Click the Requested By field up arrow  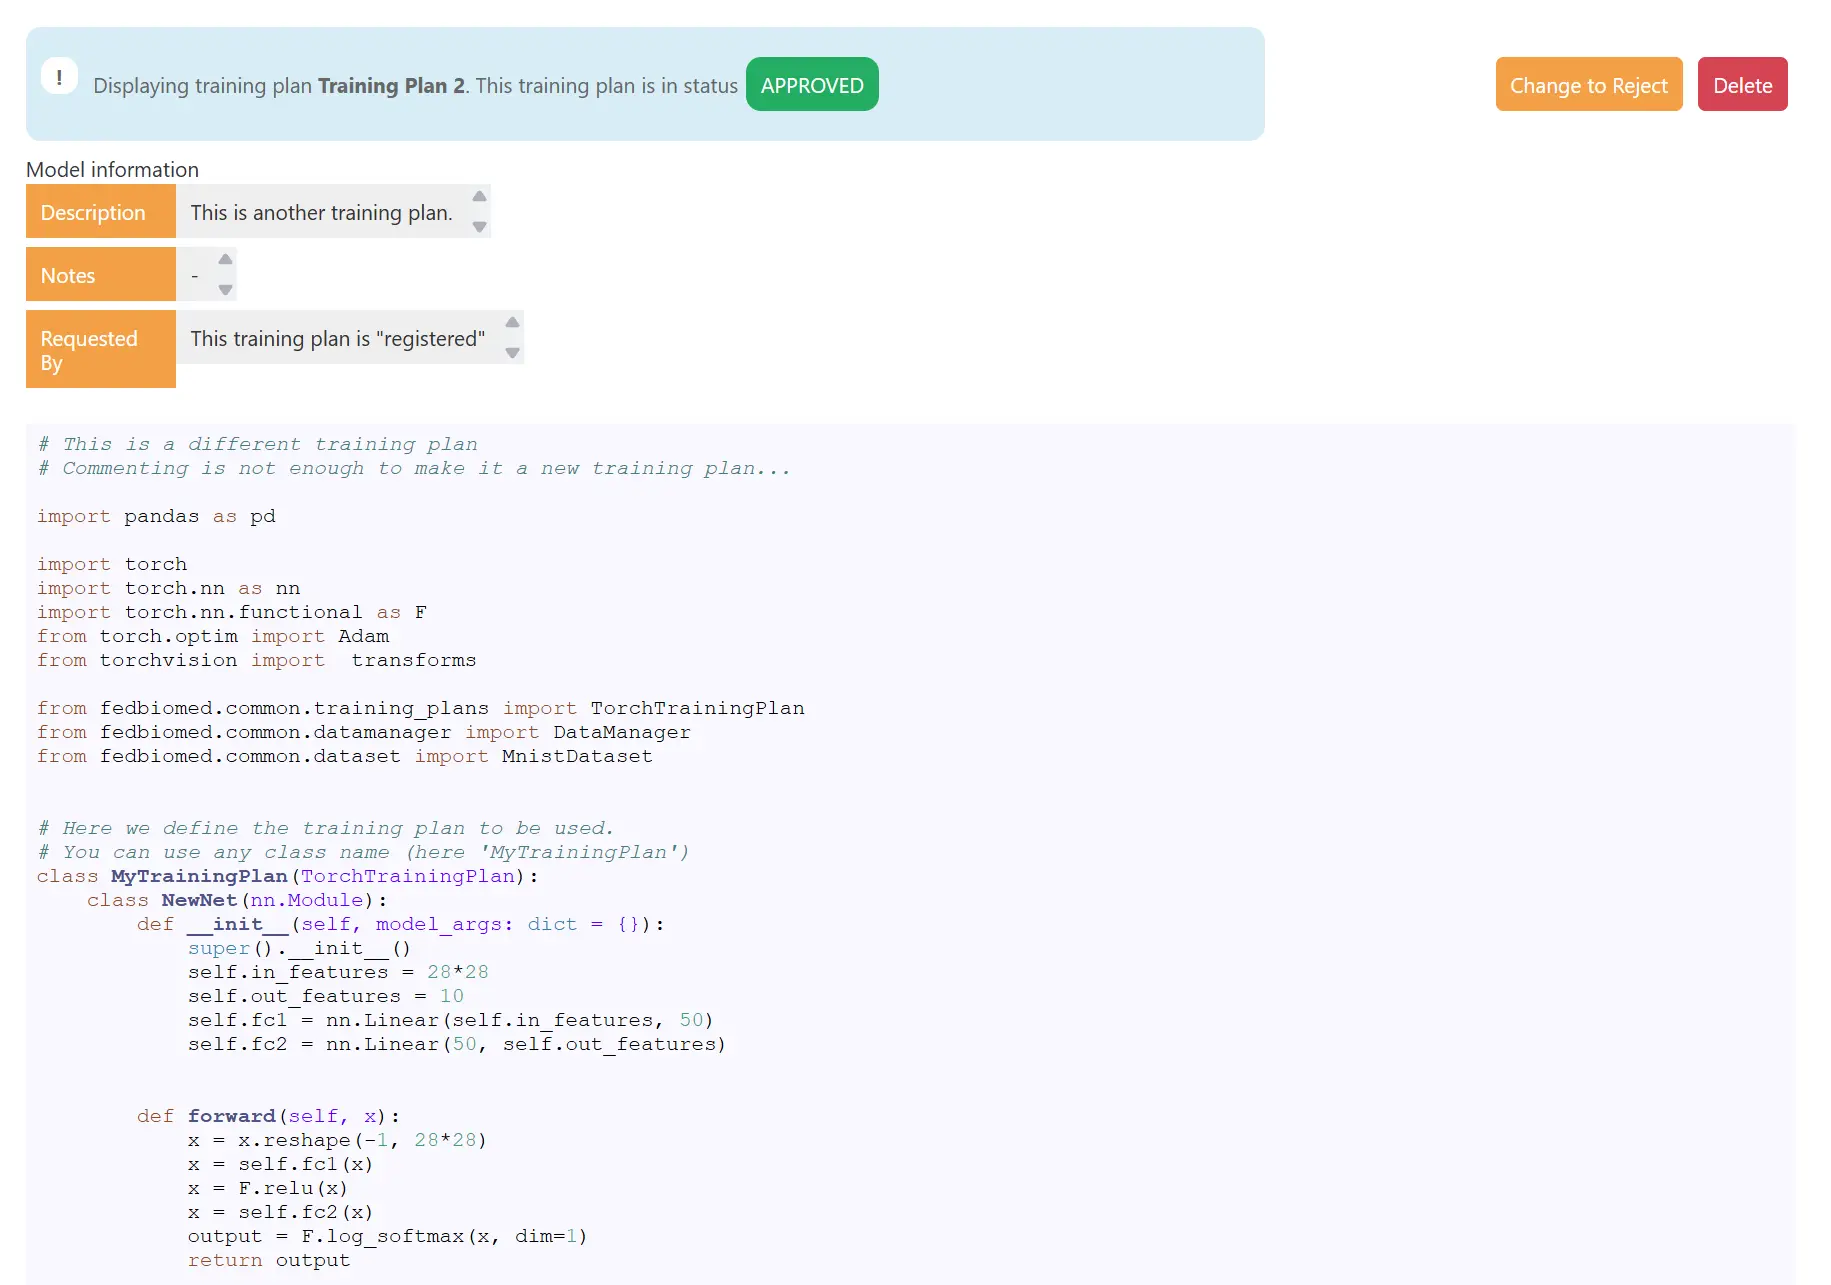click(513, 322)
